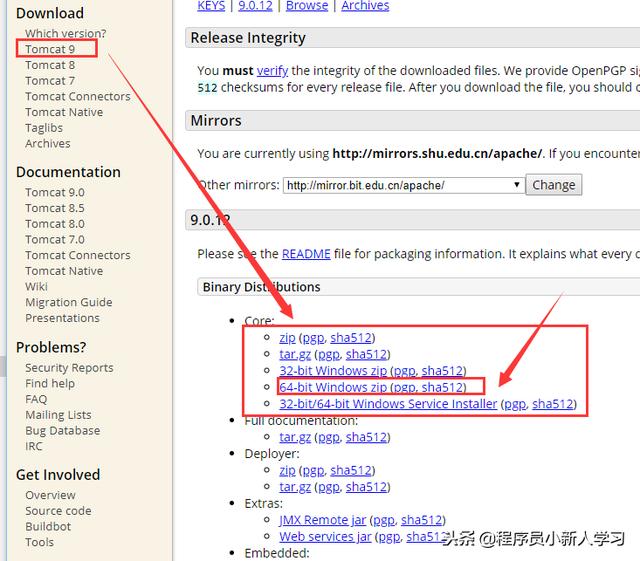640x561 pixels.
Task: Open sha512 for 32-bit Windows zip
Action: point(442,371)
